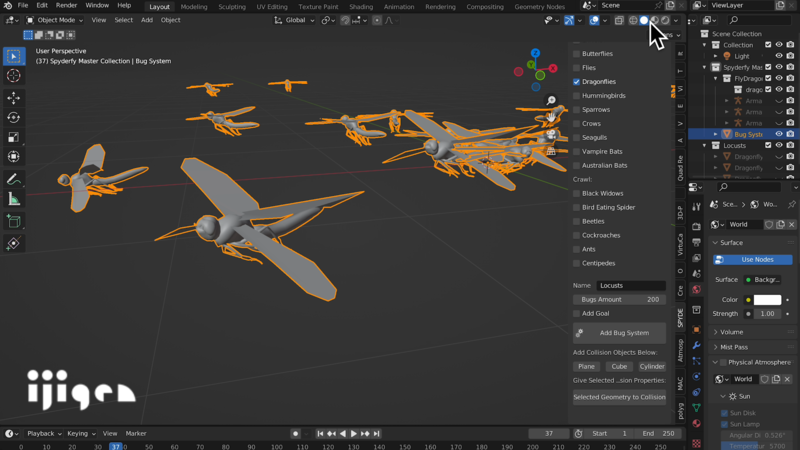Click the Use Nodes button
This screenshot has width=800, height=450.
pyautogui.click(x=753, y=260)
